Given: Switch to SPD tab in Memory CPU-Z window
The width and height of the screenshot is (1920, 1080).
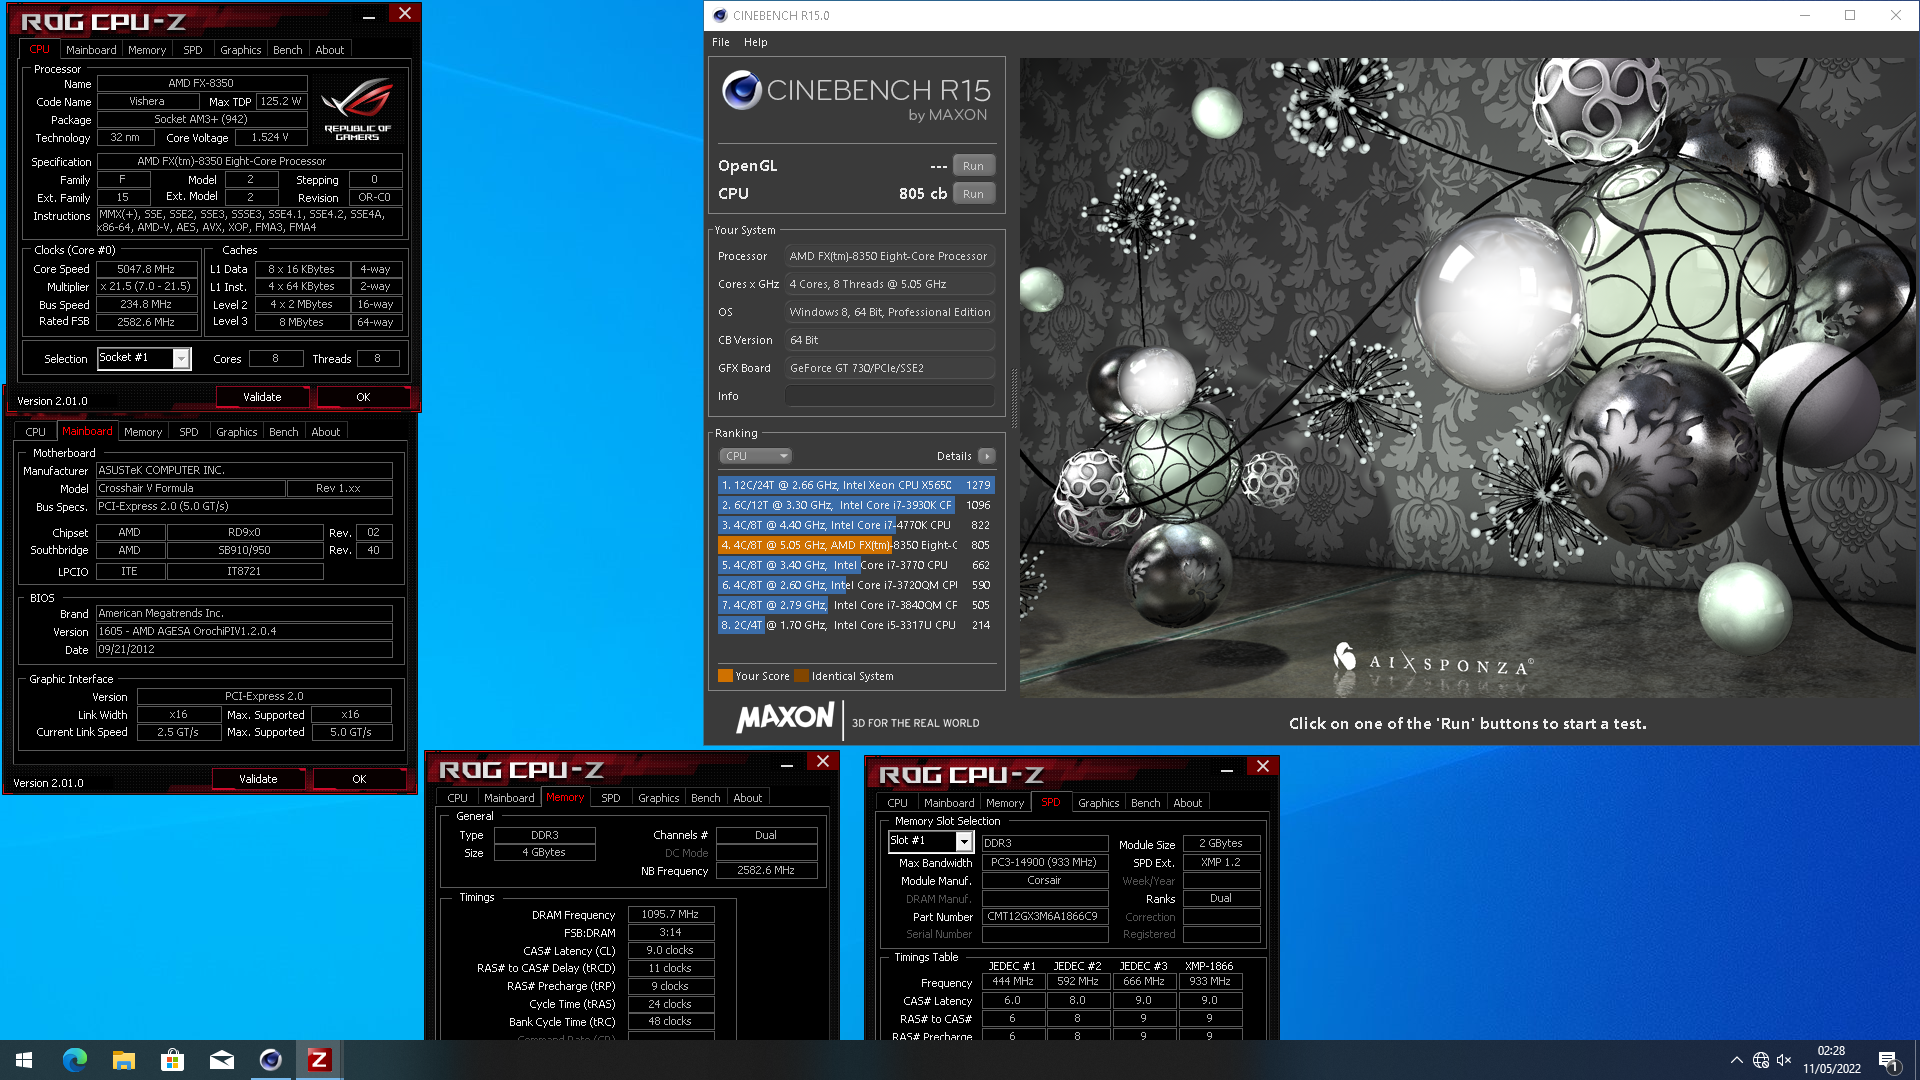Looking at the screenshot, I should 611,798.
